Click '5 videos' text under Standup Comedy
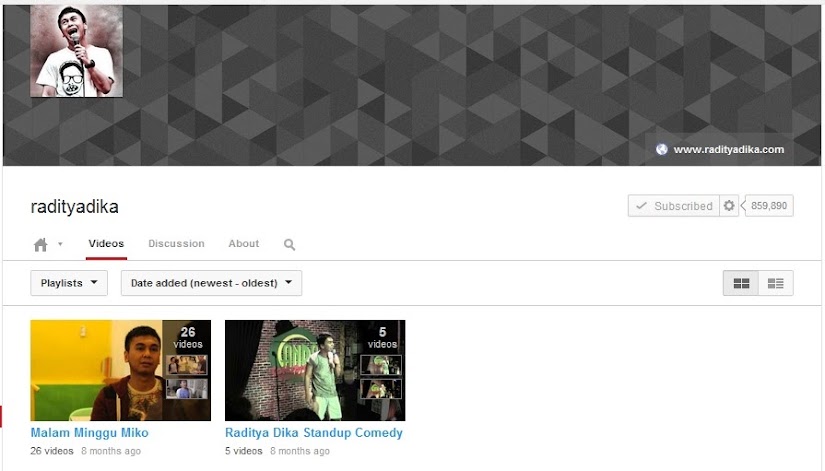 (x=244, y=451)
